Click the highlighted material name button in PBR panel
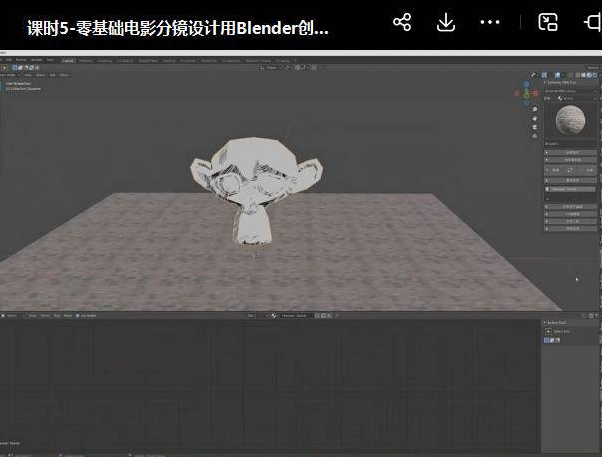Screen dimensions: 602x457 (x=571, y=187)
